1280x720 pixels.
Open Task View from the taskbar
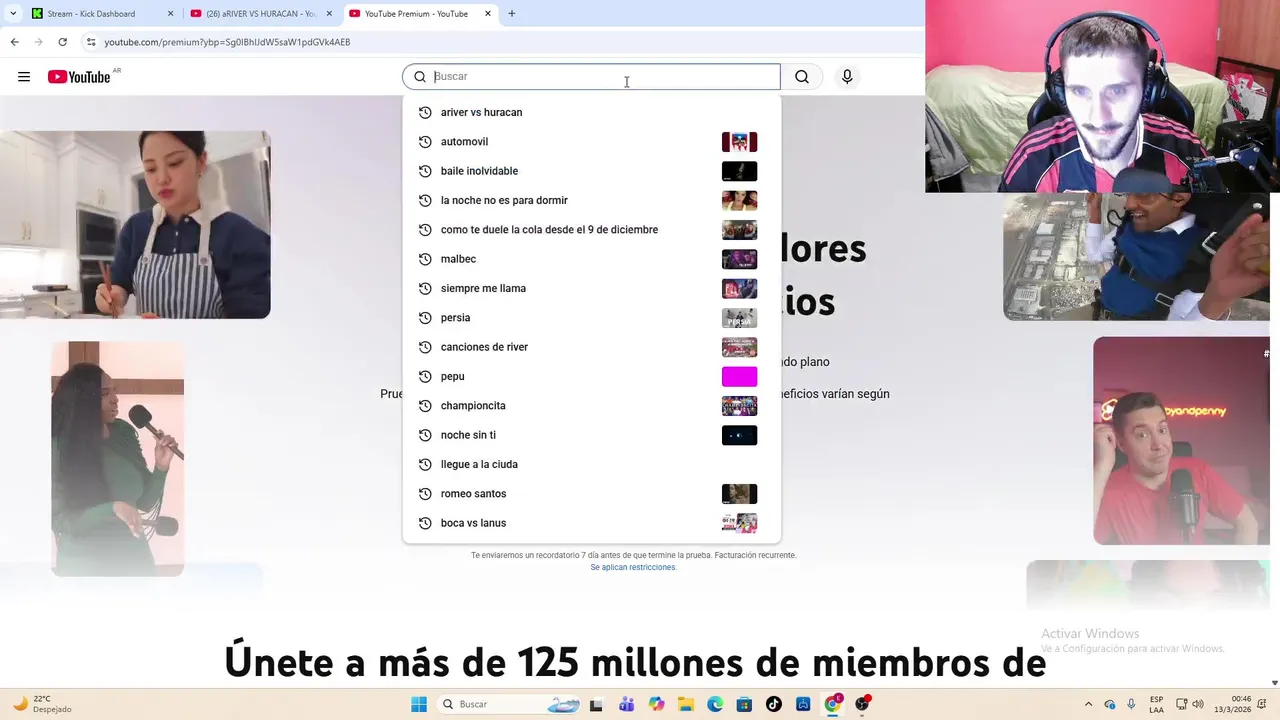[596, 704]
